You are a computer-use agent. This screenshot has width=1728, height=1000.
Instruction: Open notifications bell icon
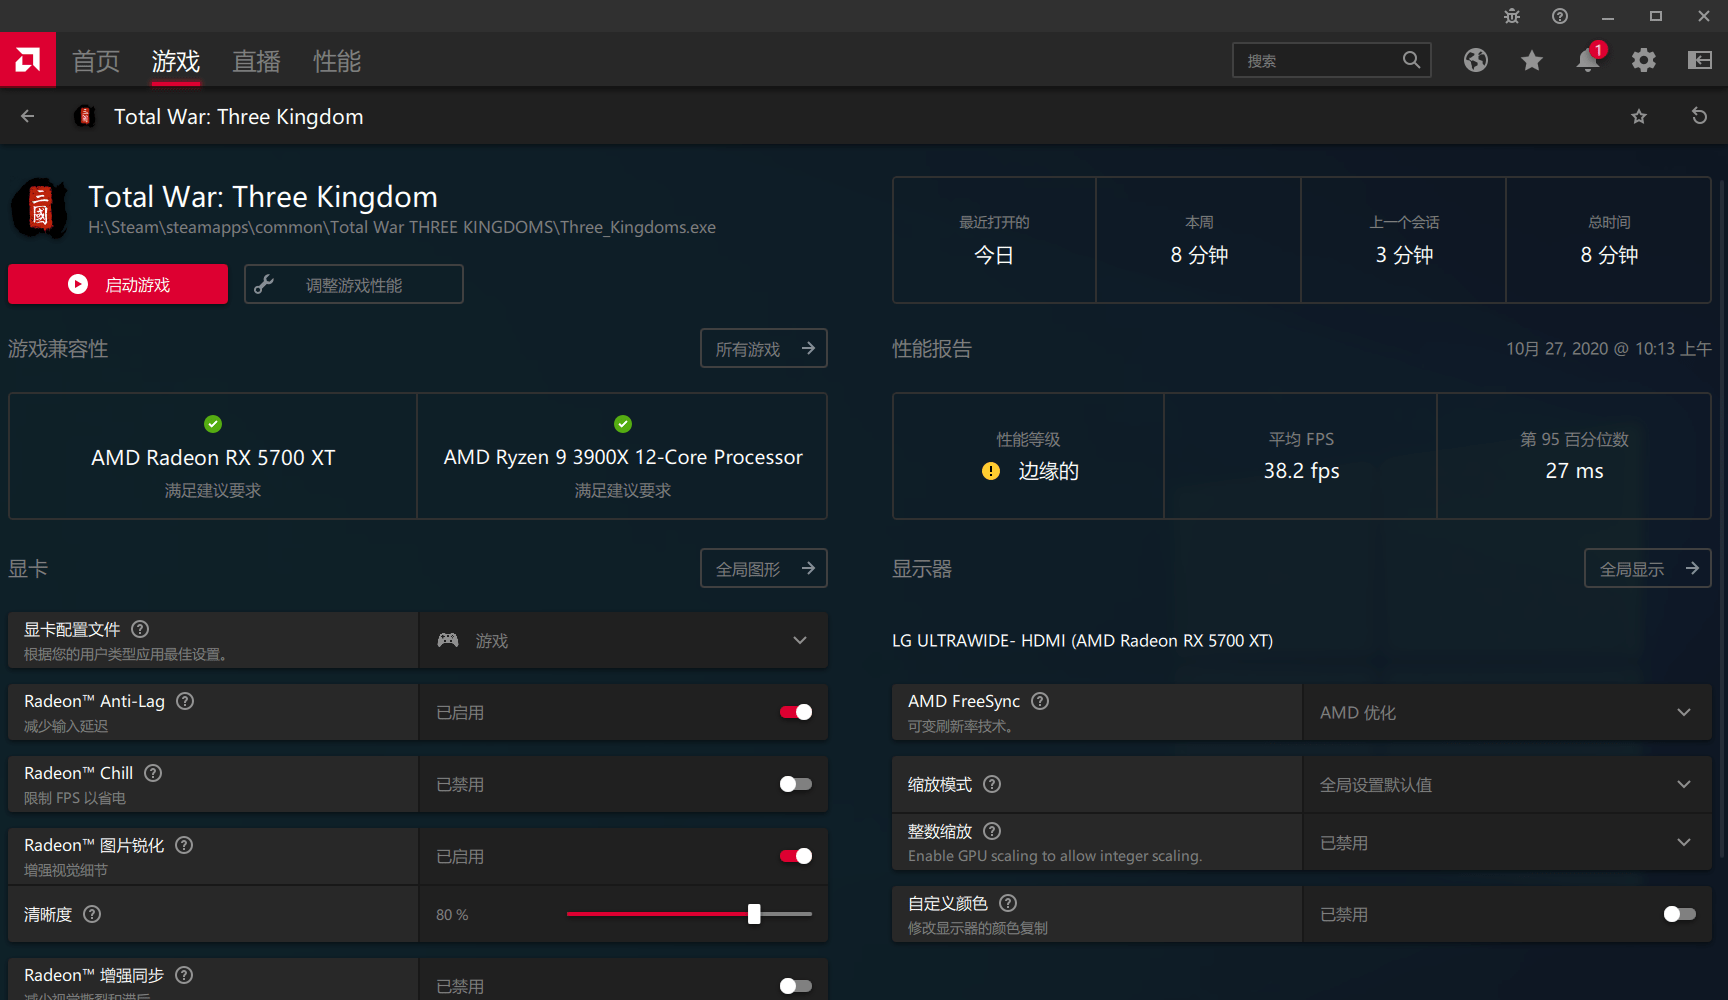(1588, 60)
